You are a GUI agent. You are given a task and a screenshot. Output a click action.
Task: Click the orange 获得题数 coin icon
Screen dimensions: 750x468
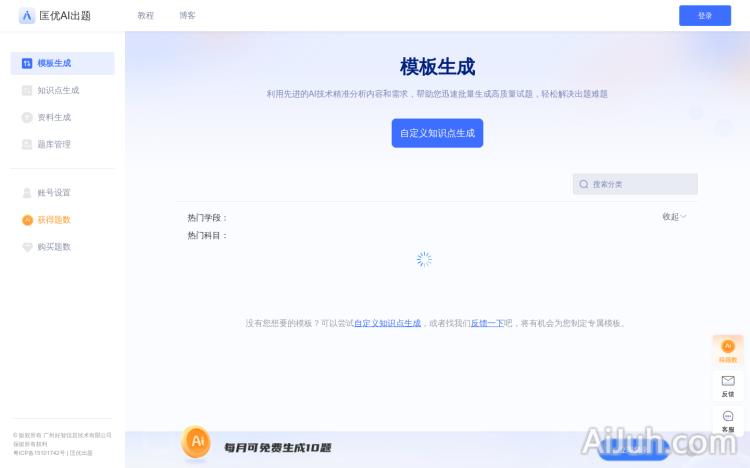click(x=27, y=220)
